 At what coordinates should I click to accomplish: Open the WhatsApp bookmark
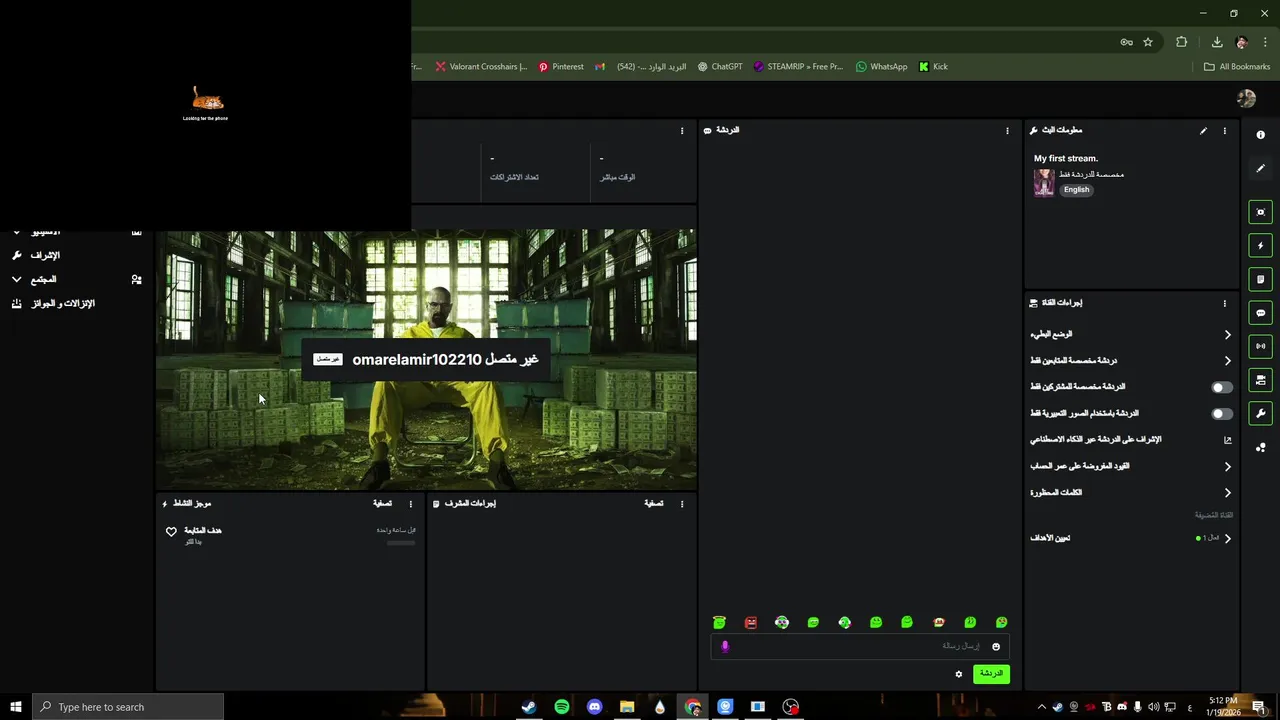tap(881, 67)
